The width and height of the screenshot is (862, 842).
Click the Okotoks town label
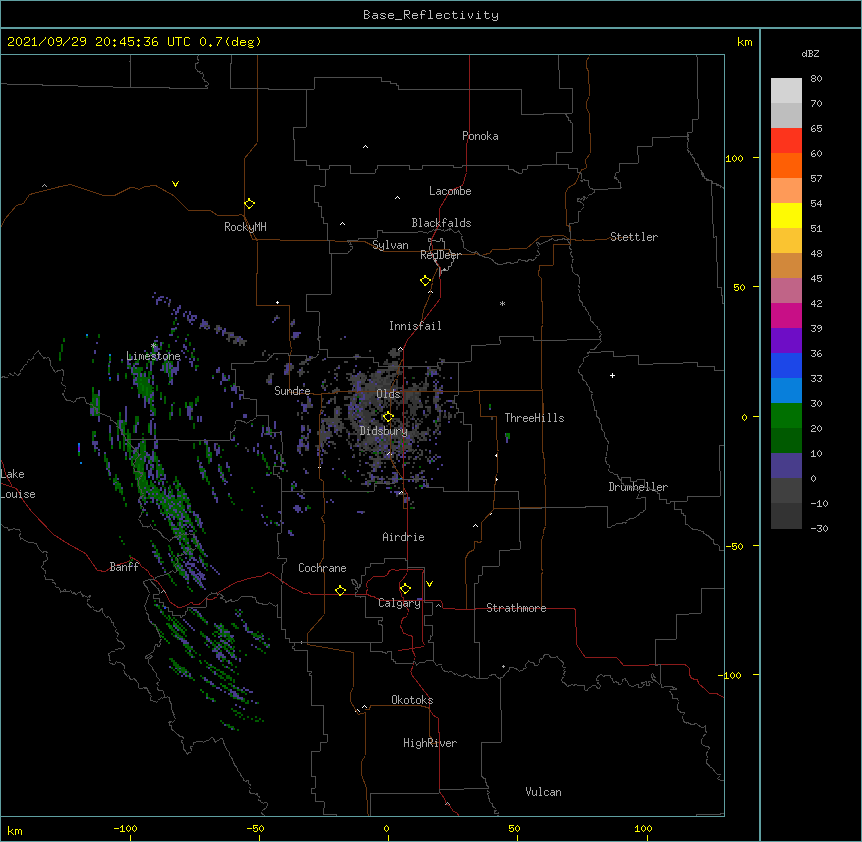(x=412, y=700)
